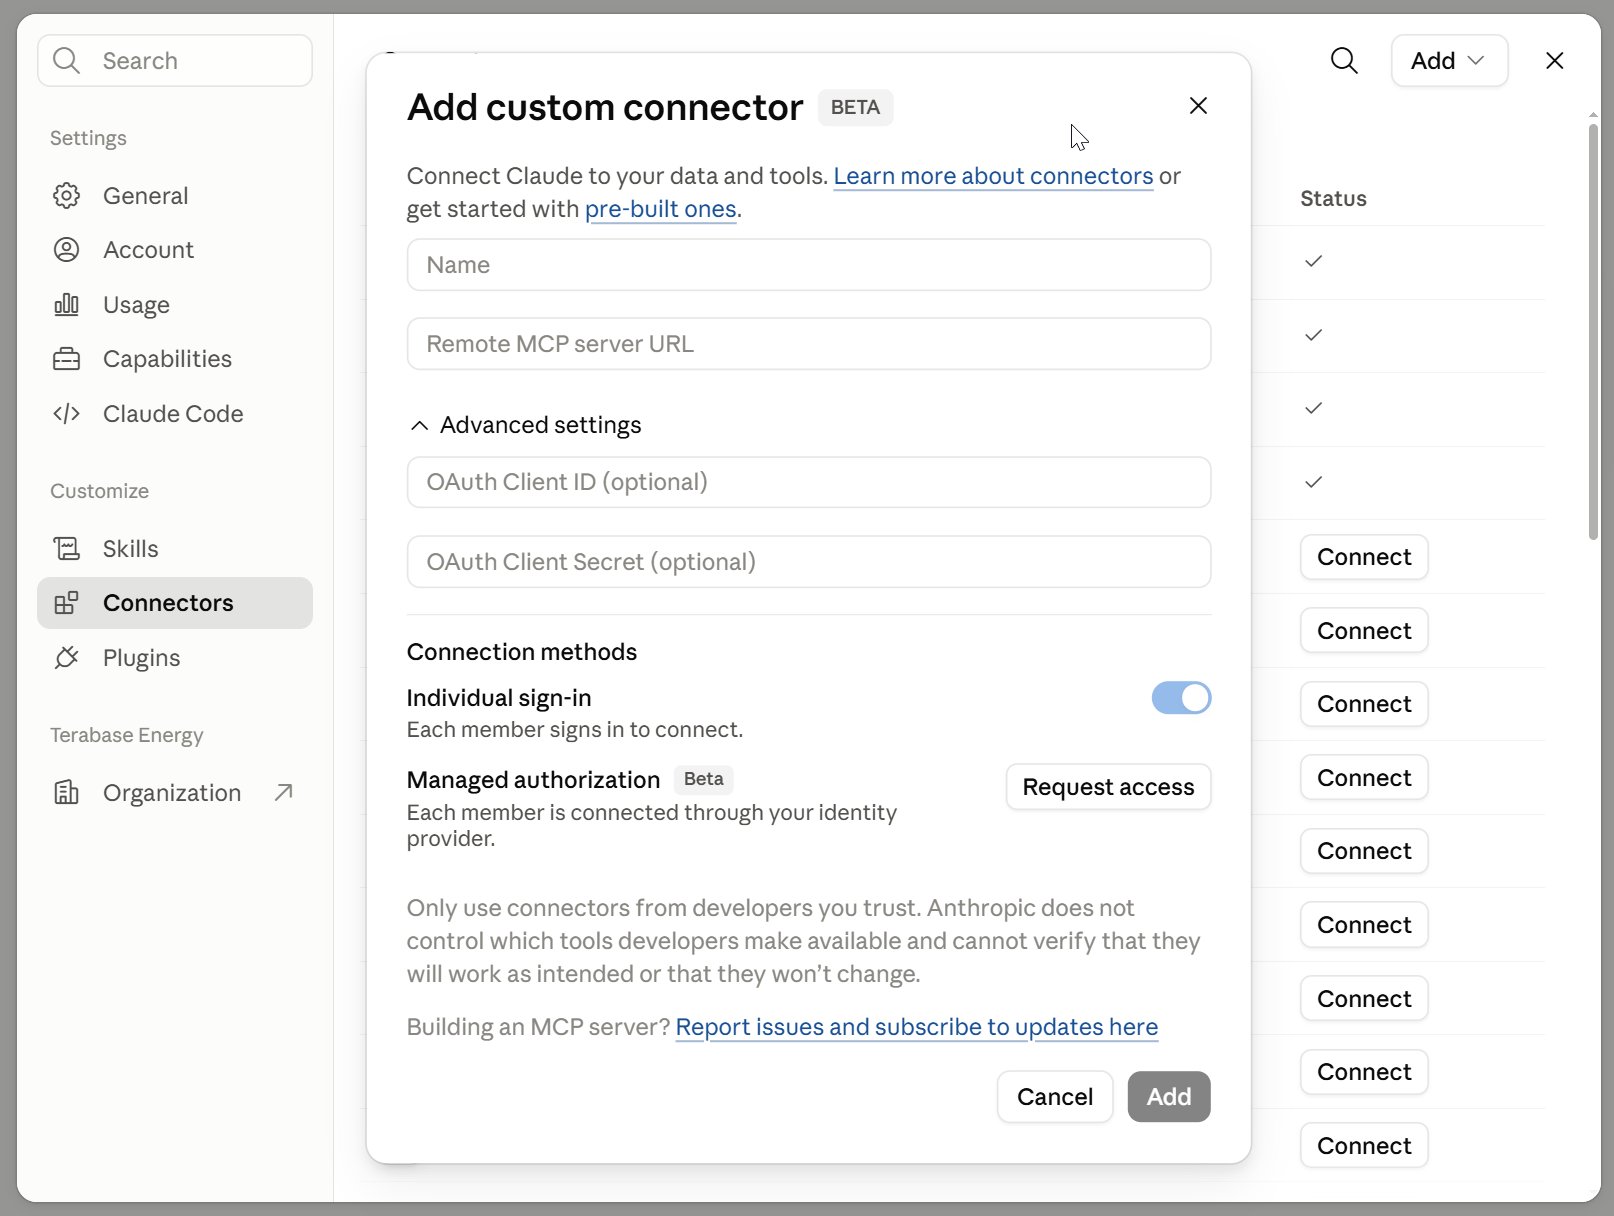Open Capabilities section

(175, 359)
